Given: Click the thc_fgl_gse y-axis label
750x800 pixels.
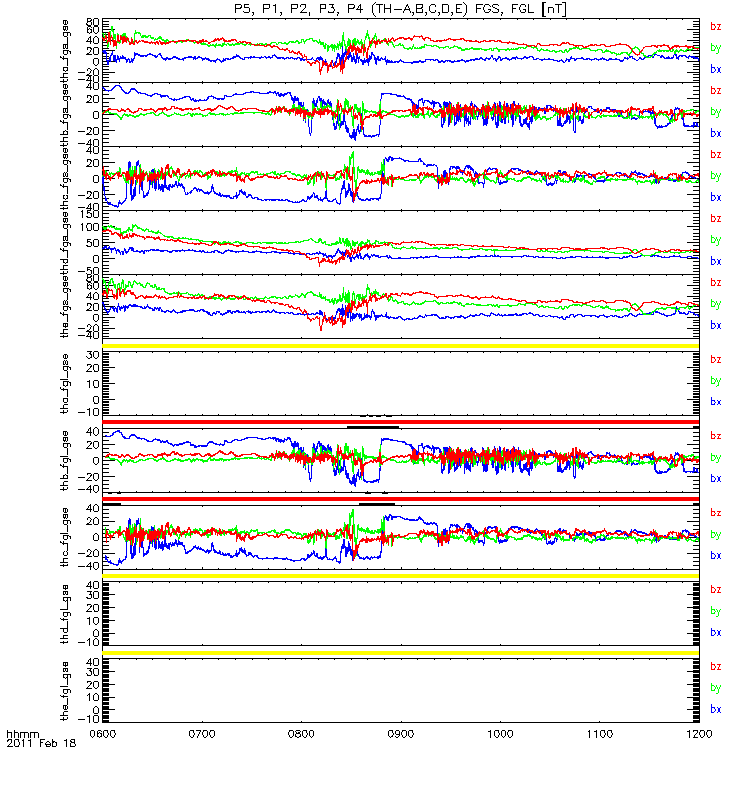Looking at the screenshot, I should (65, 537).
